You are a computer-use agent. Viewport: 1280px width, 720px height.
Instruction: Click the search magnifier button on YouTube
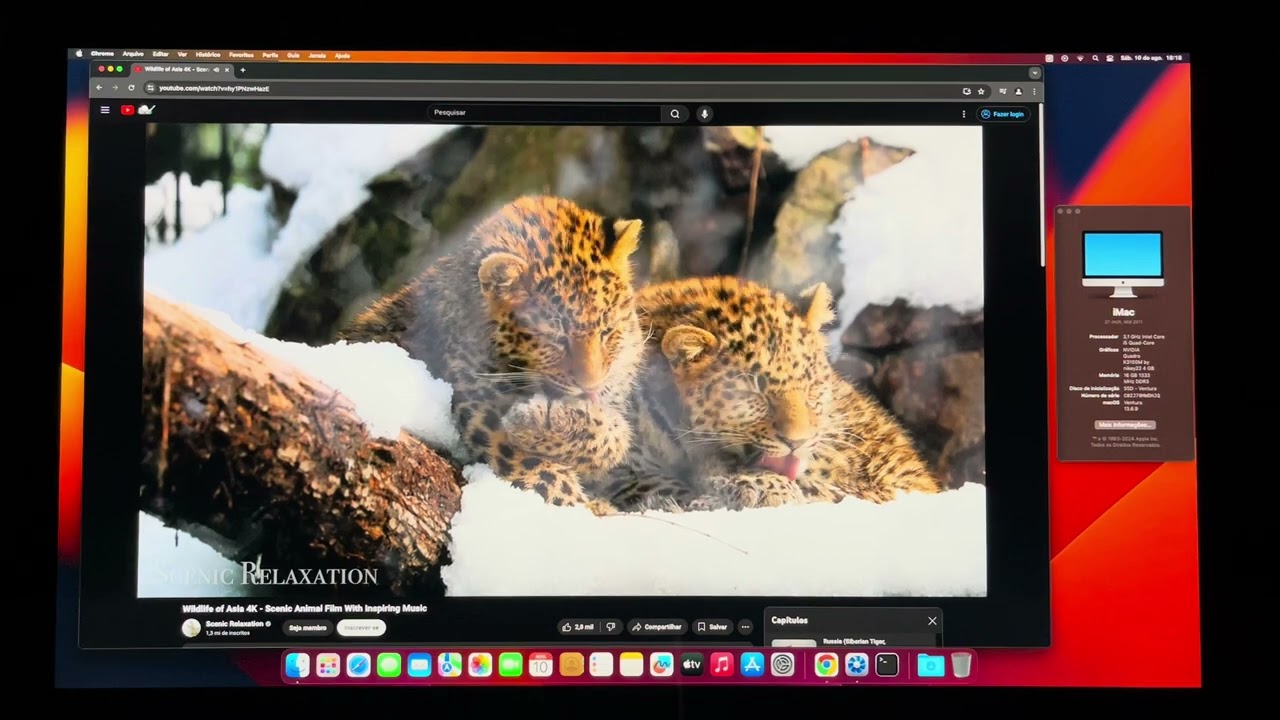pyautogui.click(x=675, y=114)
